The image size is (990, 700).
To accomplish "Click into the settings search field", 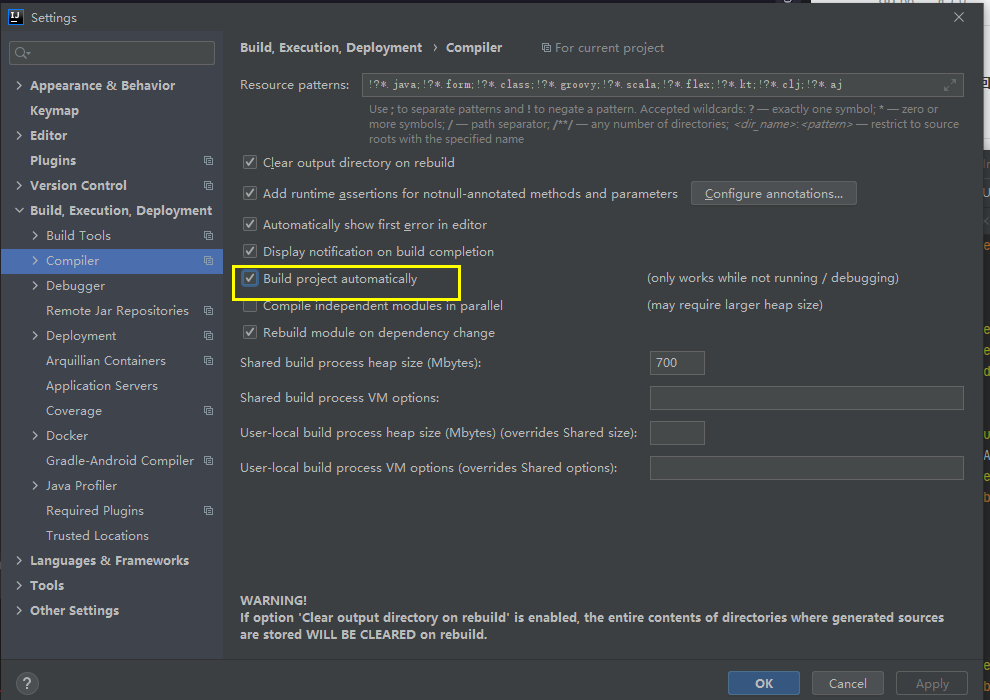I will (x=112, y=53).
